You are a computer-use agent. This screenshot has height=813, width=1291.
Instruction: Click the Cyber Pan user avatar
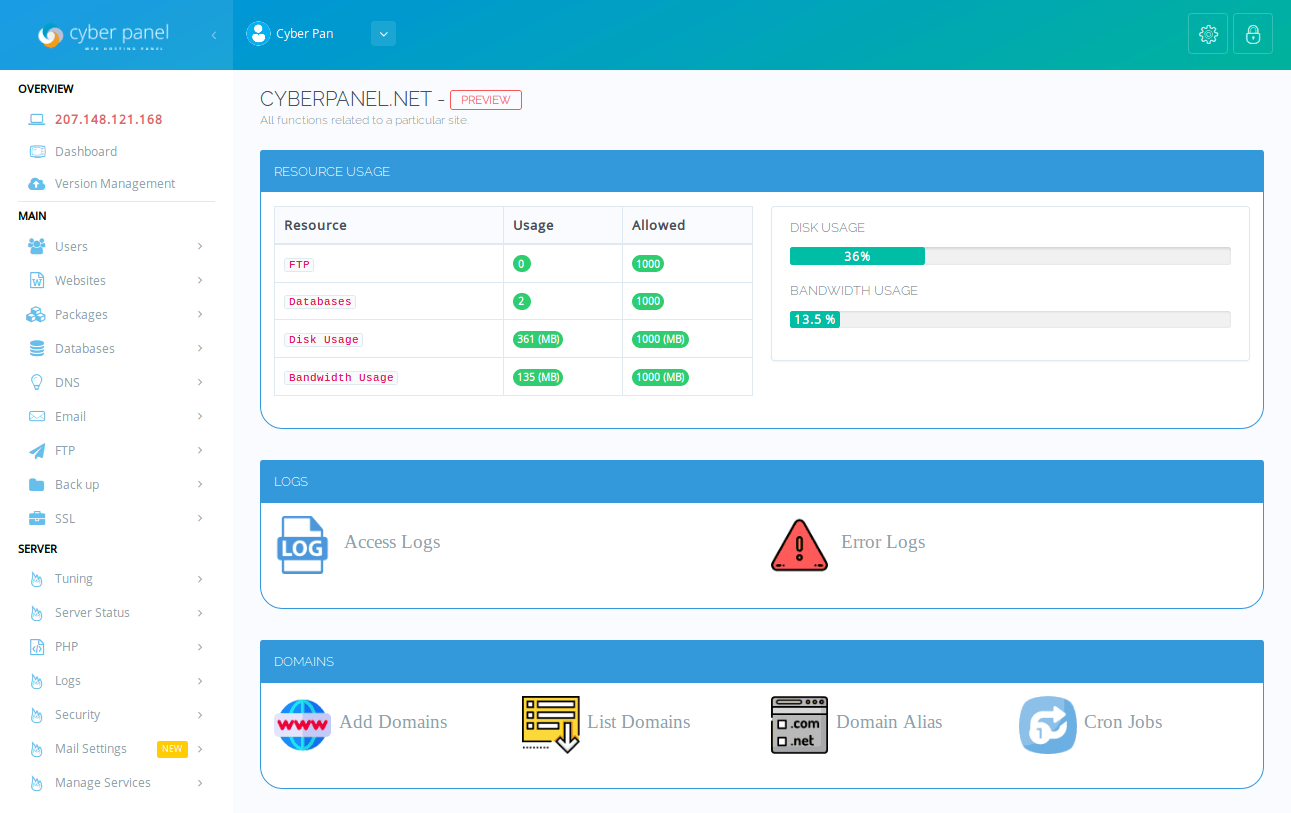click(258, 33)
